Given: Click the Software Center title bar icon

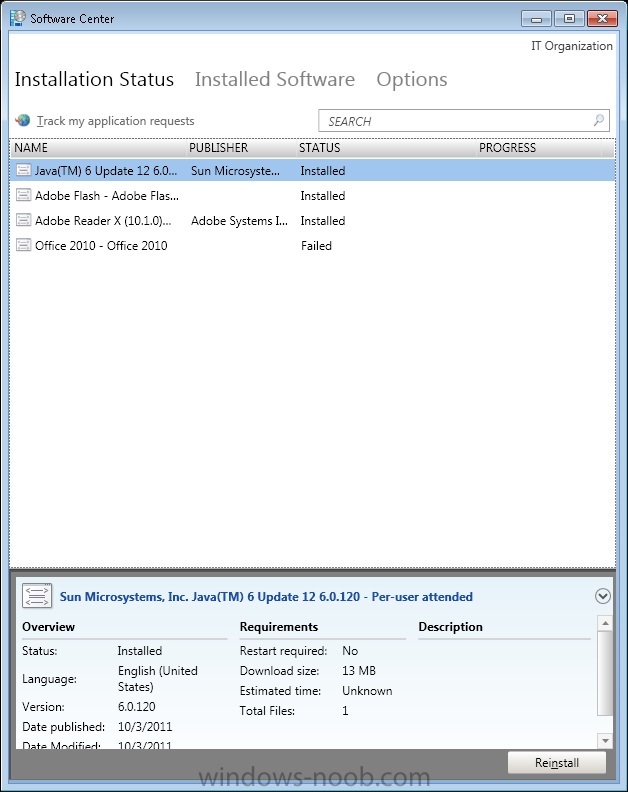Looking at the screenshot, I should coord(18,18).
